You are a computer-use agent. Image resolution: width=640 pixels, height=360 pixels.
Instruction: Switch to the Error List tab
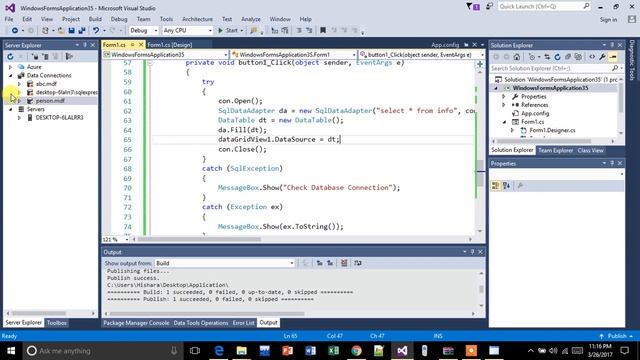[x=243, y=322]
